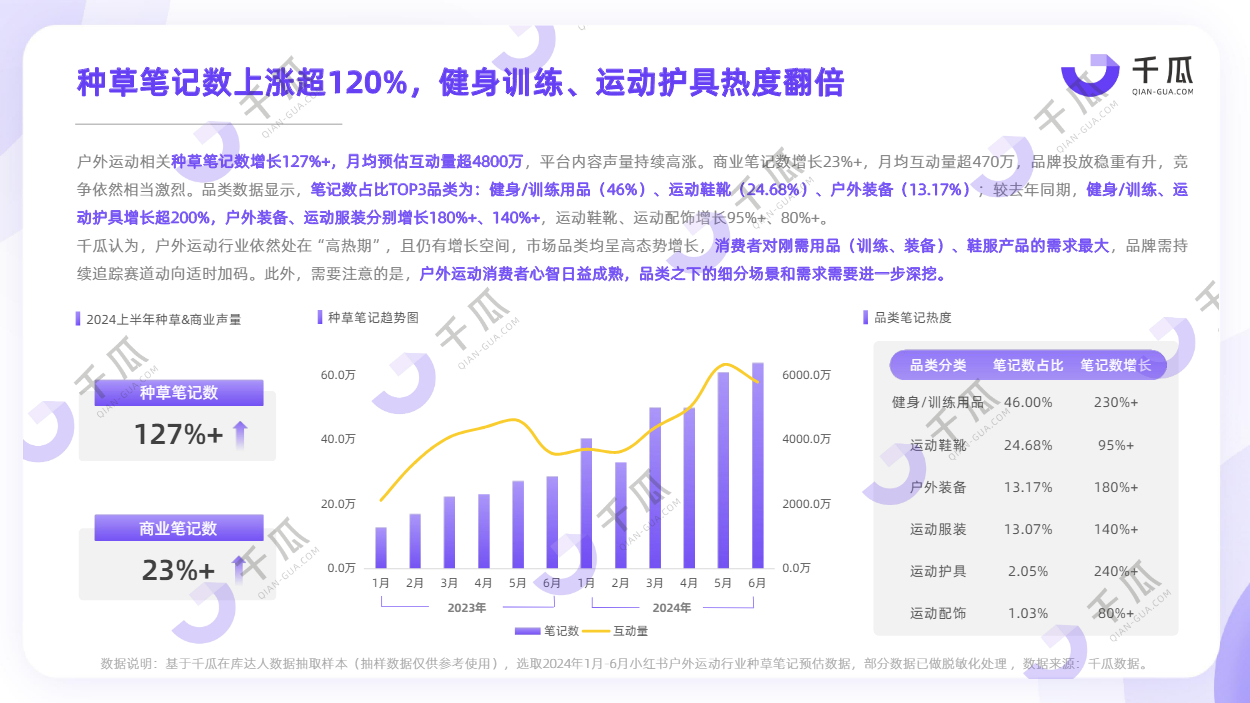Click the 80%+ cell
Image resolution: width=1250 pixels, height=703 pixels.
point(1117,613)
